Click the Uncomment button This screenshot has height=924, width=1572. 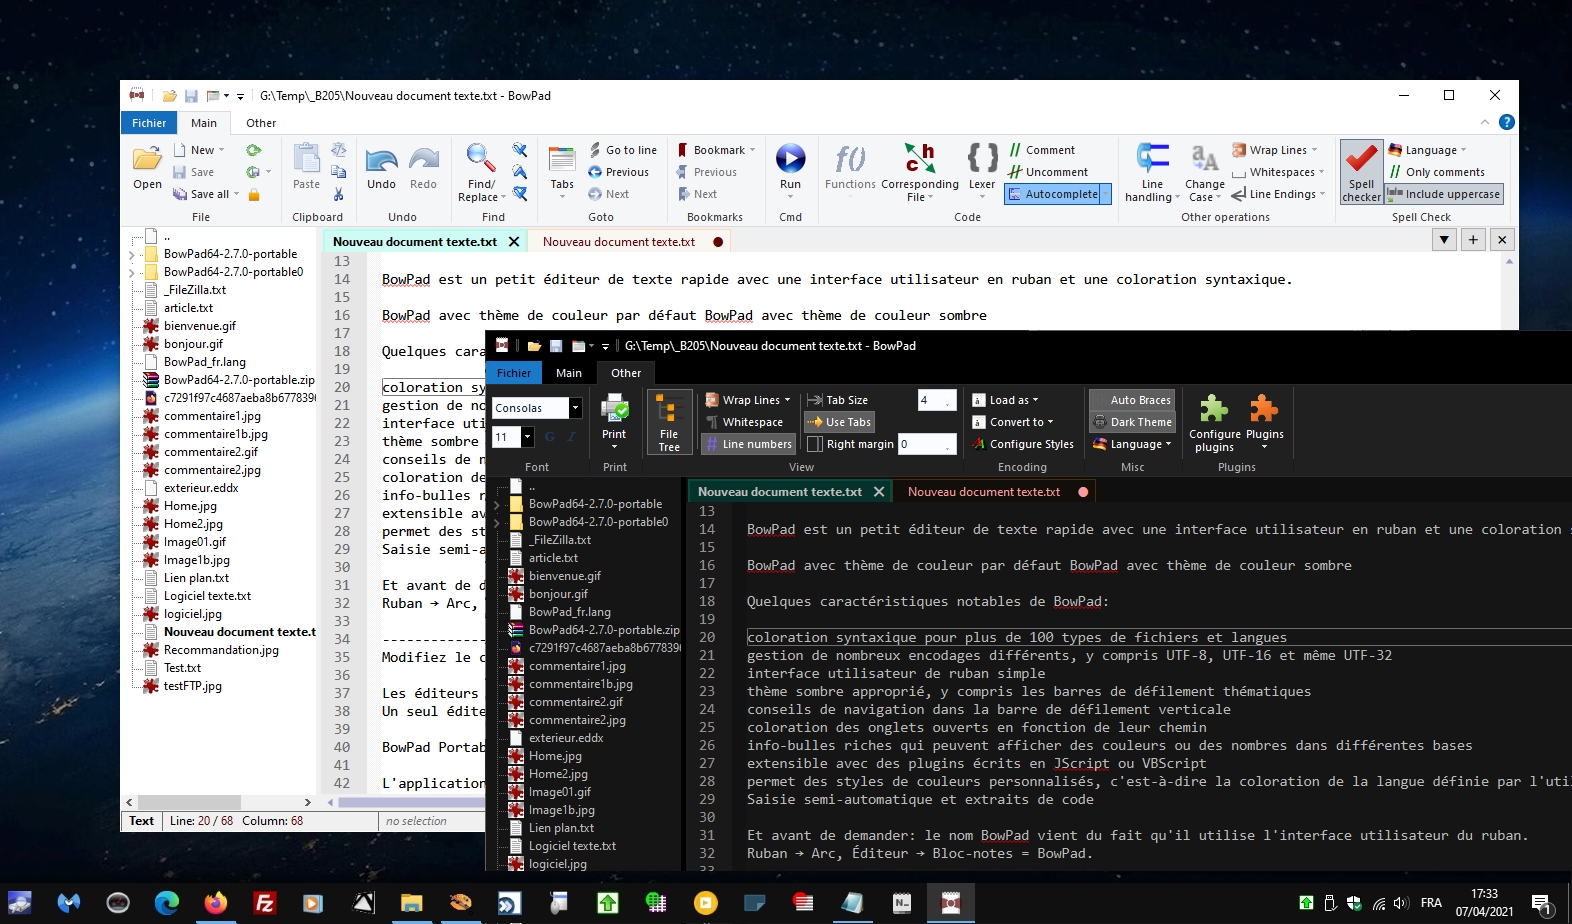(1047, 172)
